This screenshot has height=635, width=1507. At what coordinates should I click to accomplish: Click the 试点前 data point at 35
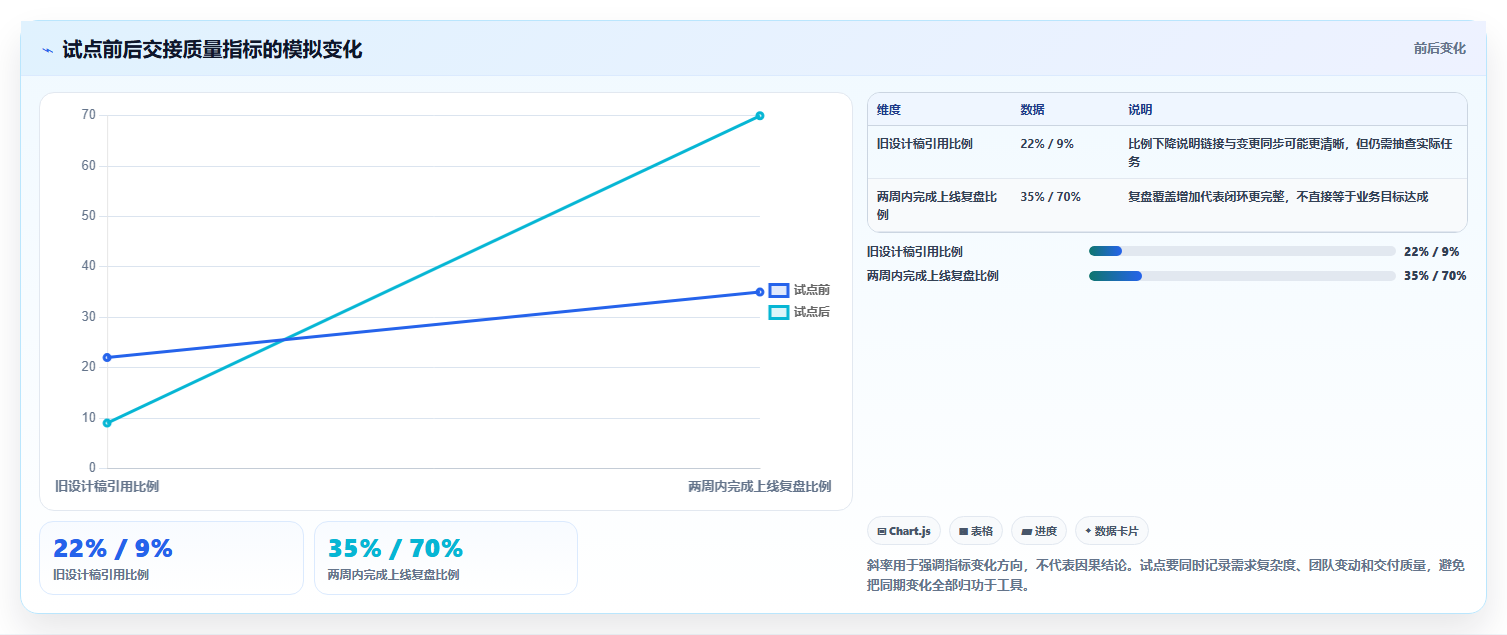(x=760, y=292)
